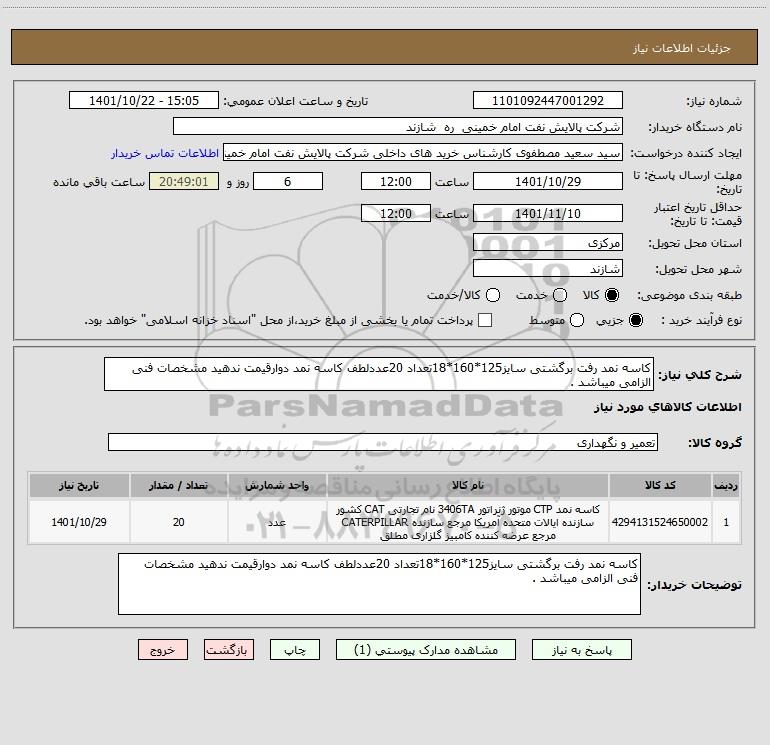Click the ساعت باقی مانده label
This screenshot has height=745, width=770.
(x=99, y=182)
